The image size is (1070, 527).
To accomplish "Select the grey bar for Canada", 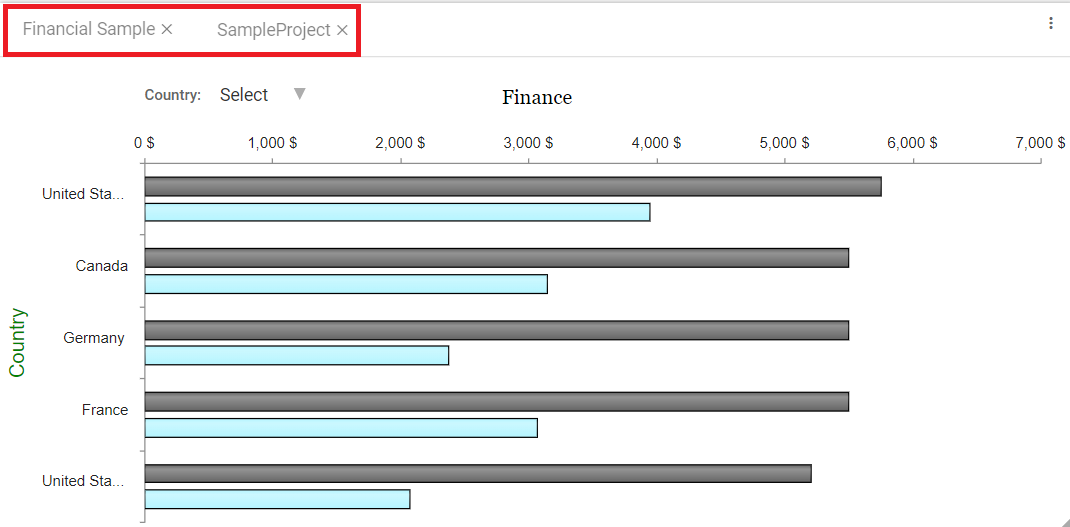I will pos(496,258).
